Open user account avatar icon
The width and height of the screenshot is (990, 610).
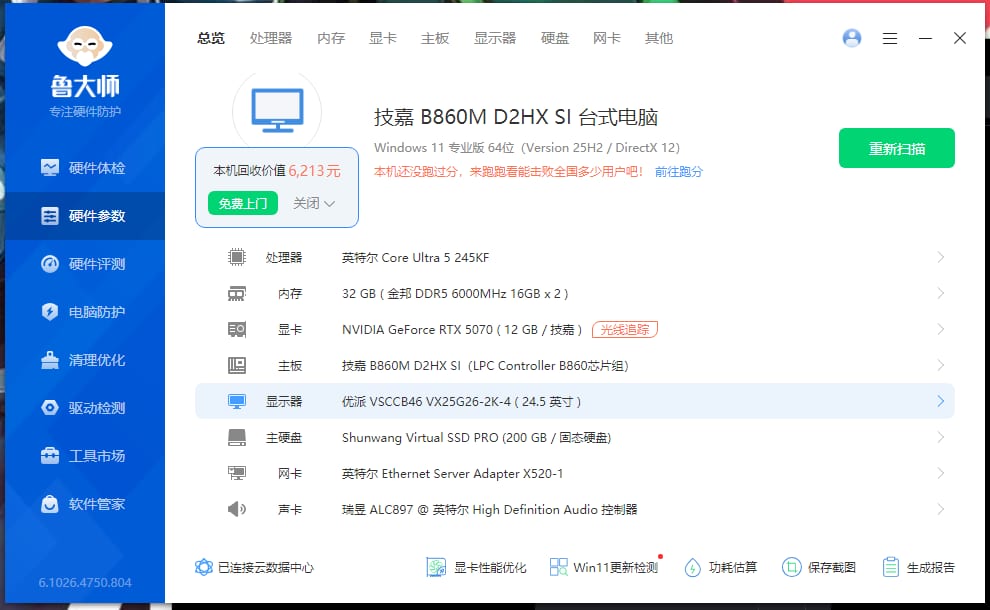click(852, 38)
